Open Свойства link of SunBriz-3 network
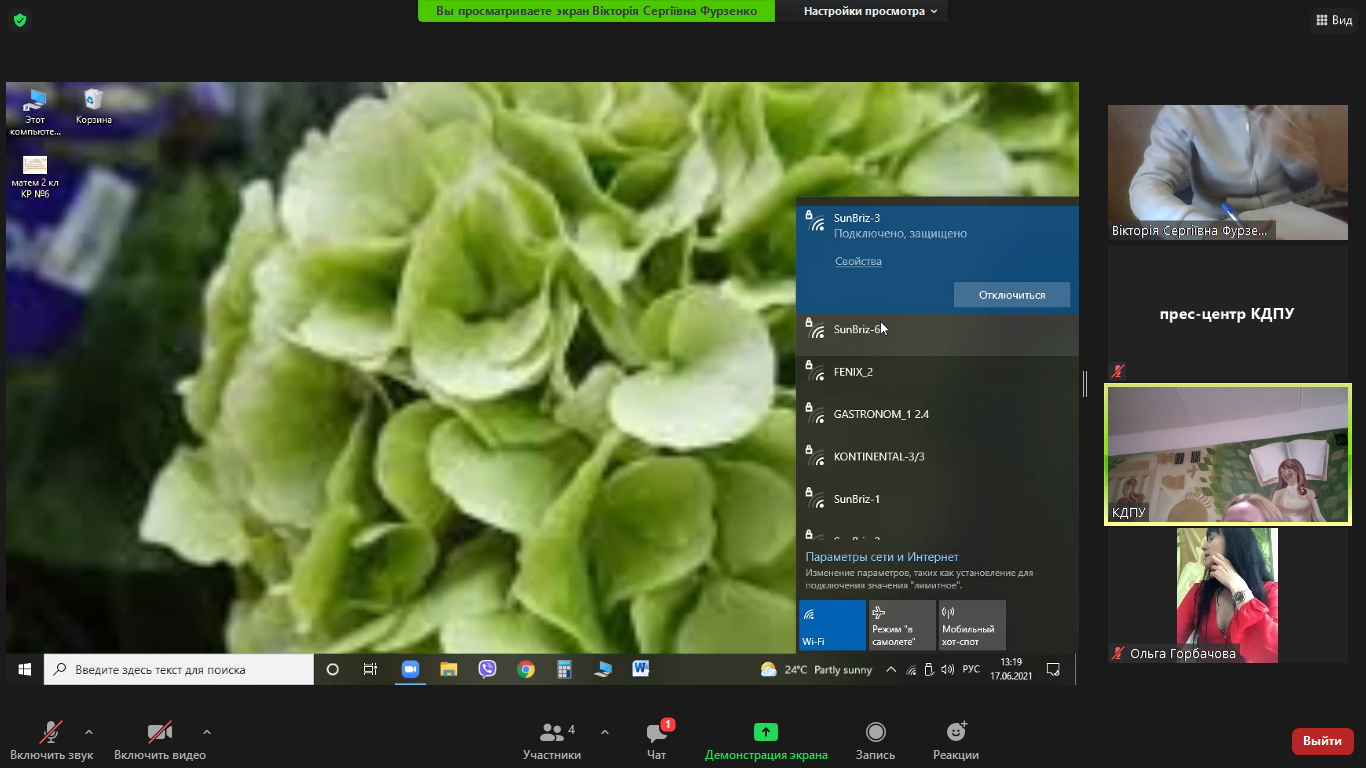Screen dimensions: 1366x768 point(859,261)
